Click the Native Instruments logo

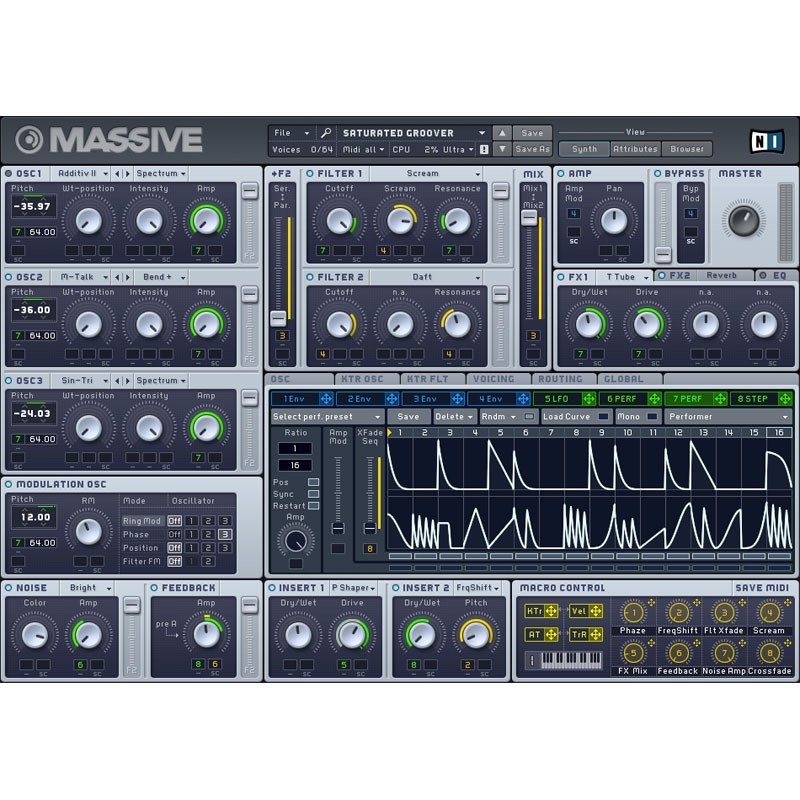(766, 140)
